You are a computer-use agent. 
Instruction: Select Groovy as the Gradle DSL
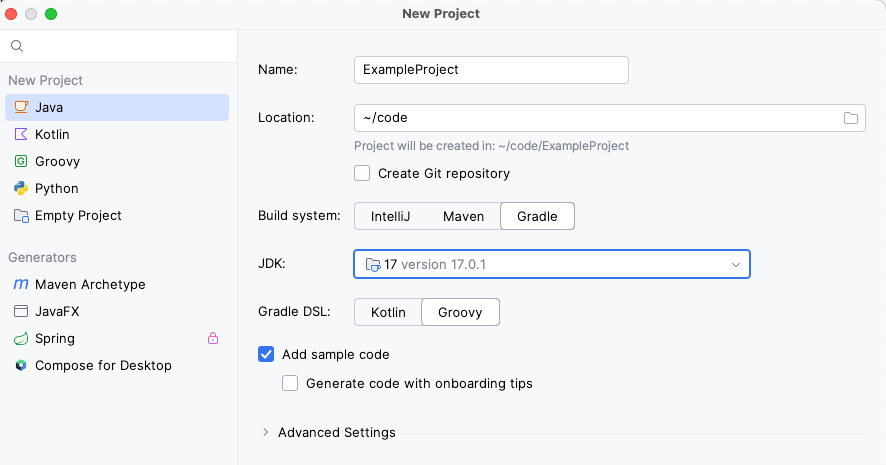click(460, 312)
